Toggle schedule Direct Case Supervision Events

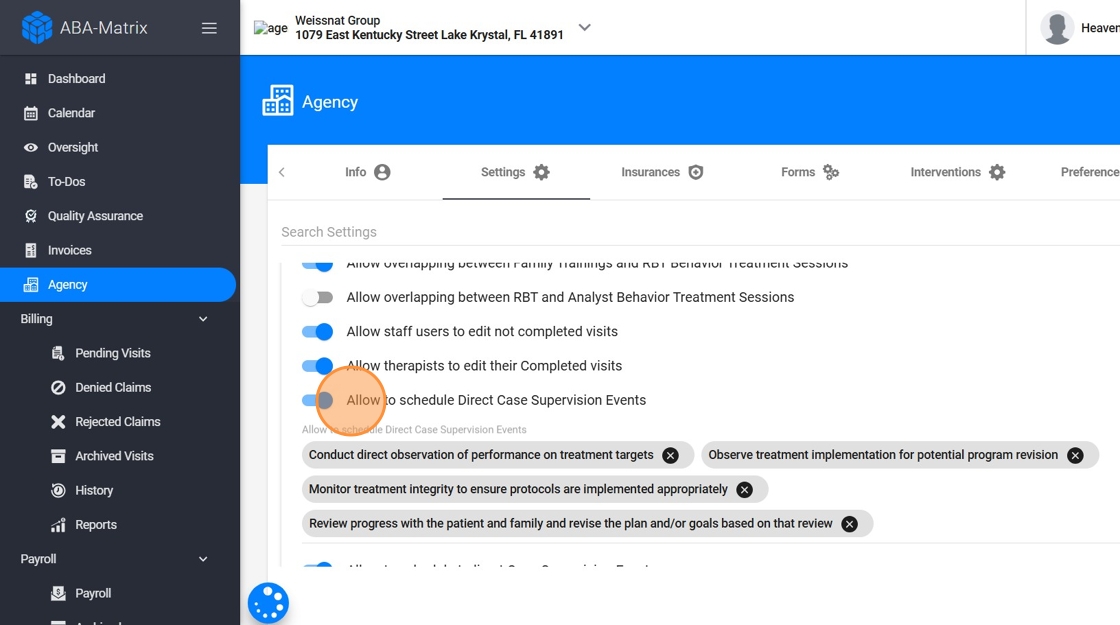click(317, 400)
